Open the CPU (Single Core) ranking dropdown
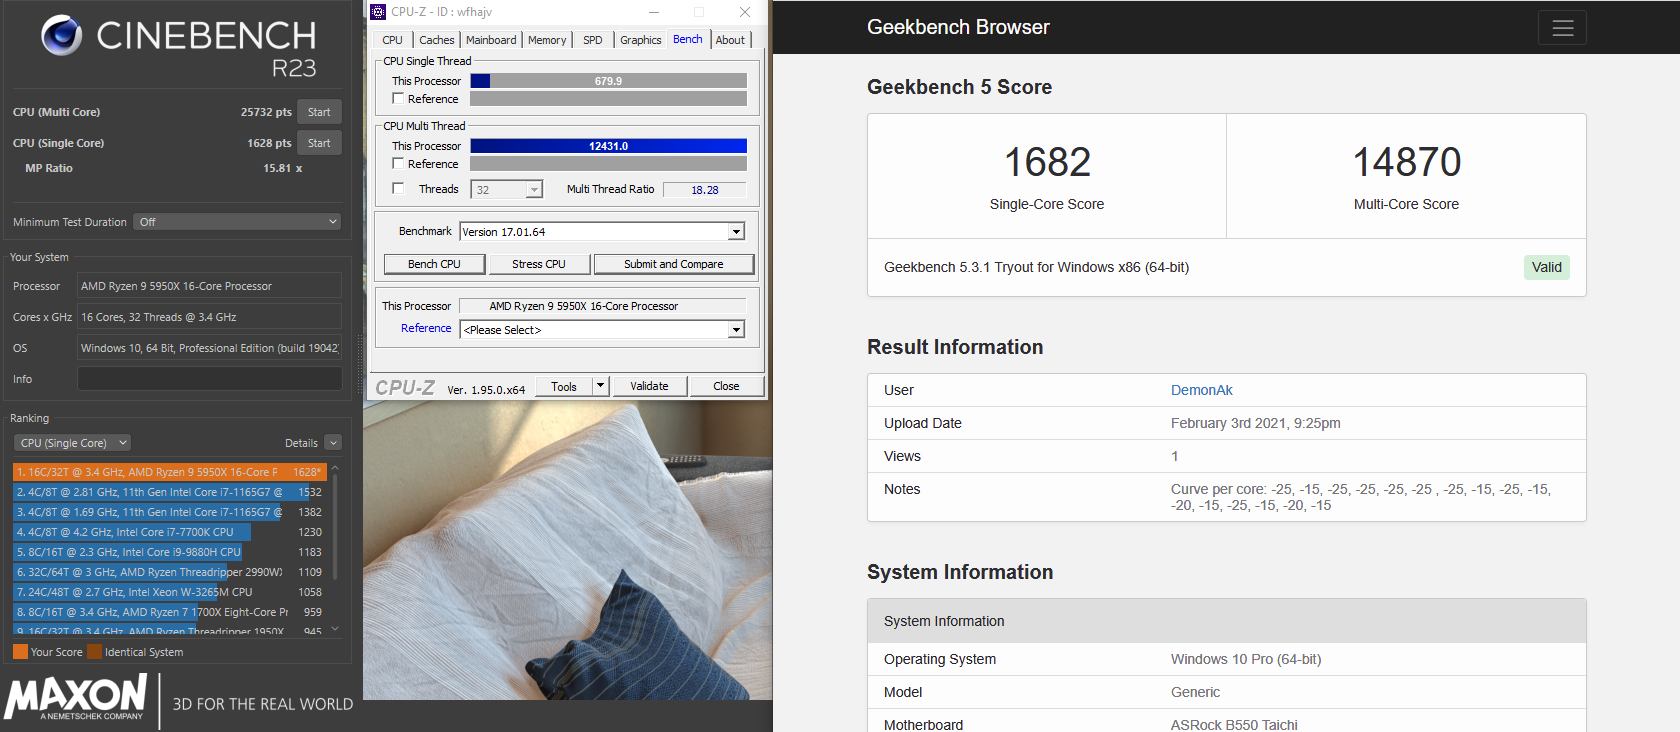1680x732 pixels. click(x=73, y=443)
